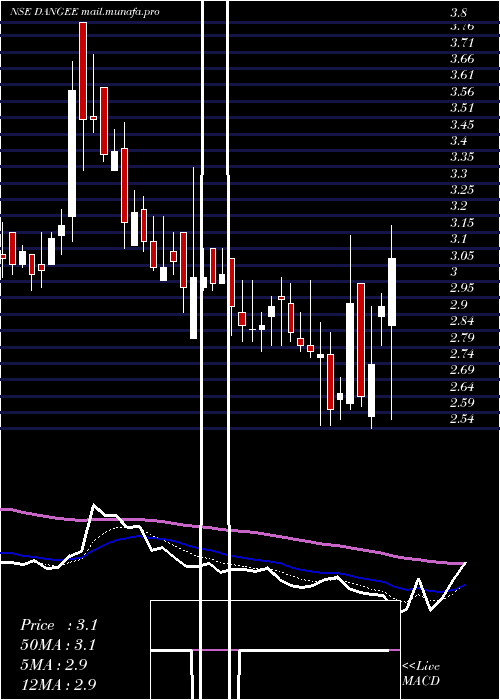Image resolution: width=500 pixels, height=700 pixels.
Task: Click the 2.95 price axis label
Action: [x=462, y=288]
